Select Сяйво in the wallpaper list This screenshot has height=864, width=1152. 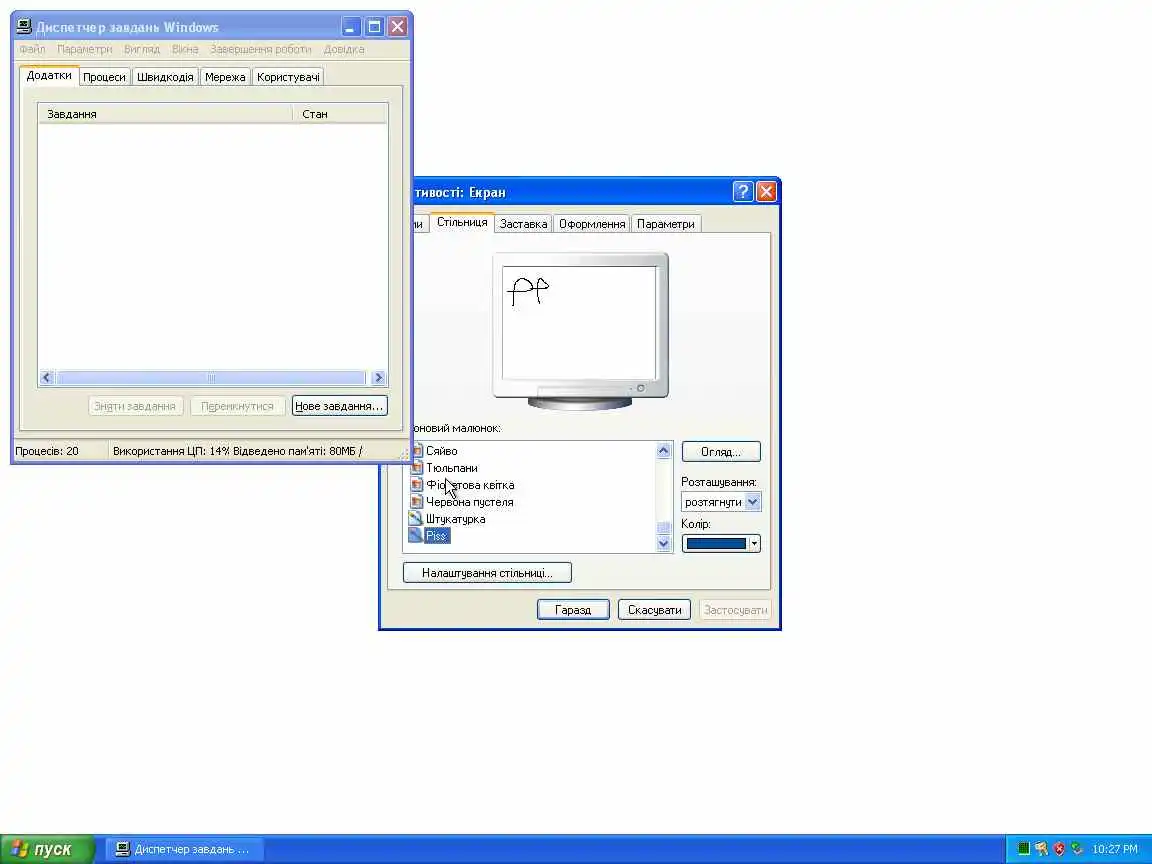click(x=442, y=451)
